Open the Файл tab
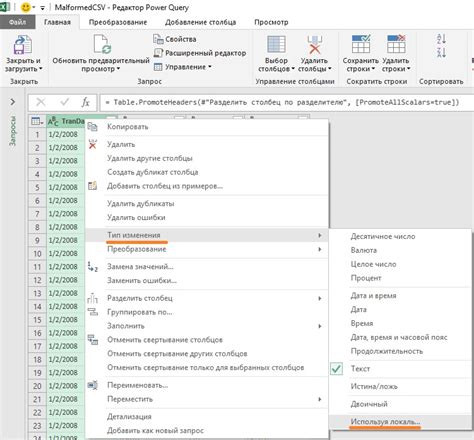 click(17, 22)
